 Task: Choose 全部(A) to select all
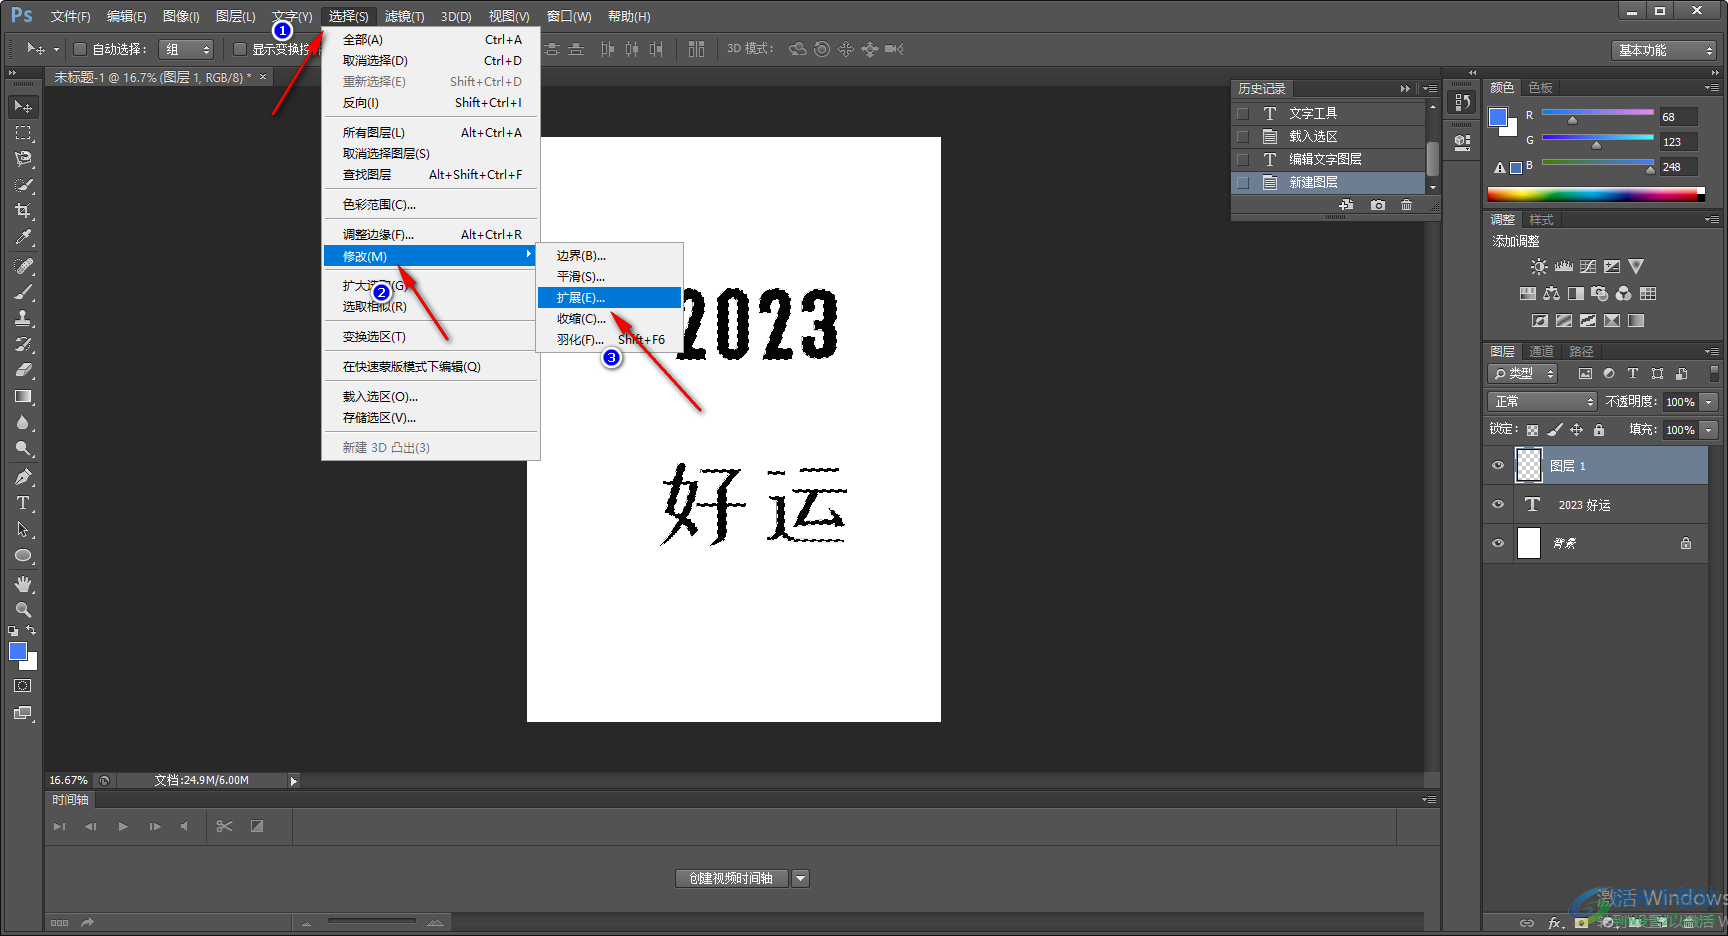click(431, 40)
